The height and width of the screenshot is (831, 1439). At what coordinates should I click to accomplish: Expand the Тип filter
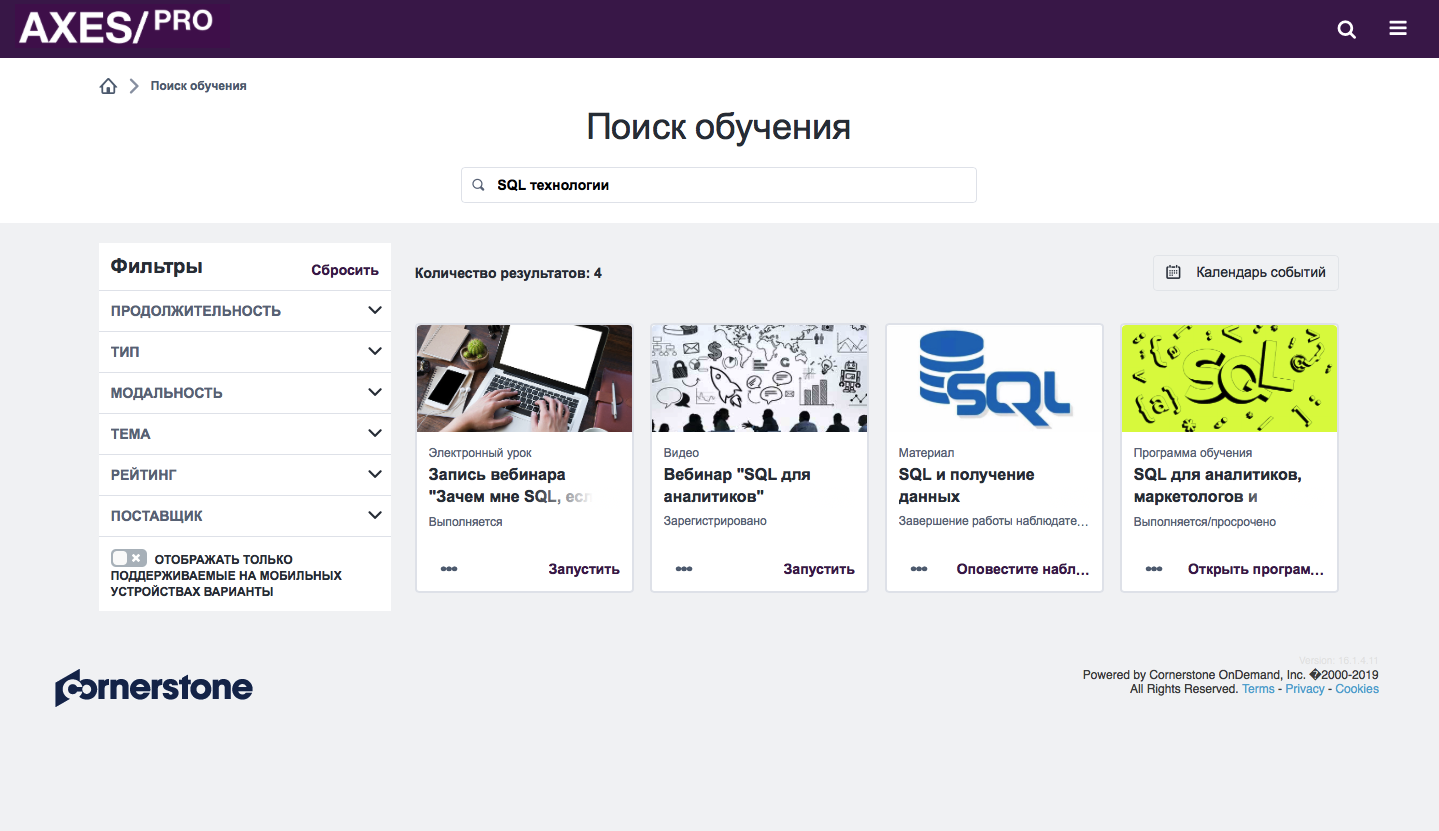point(245,352)
